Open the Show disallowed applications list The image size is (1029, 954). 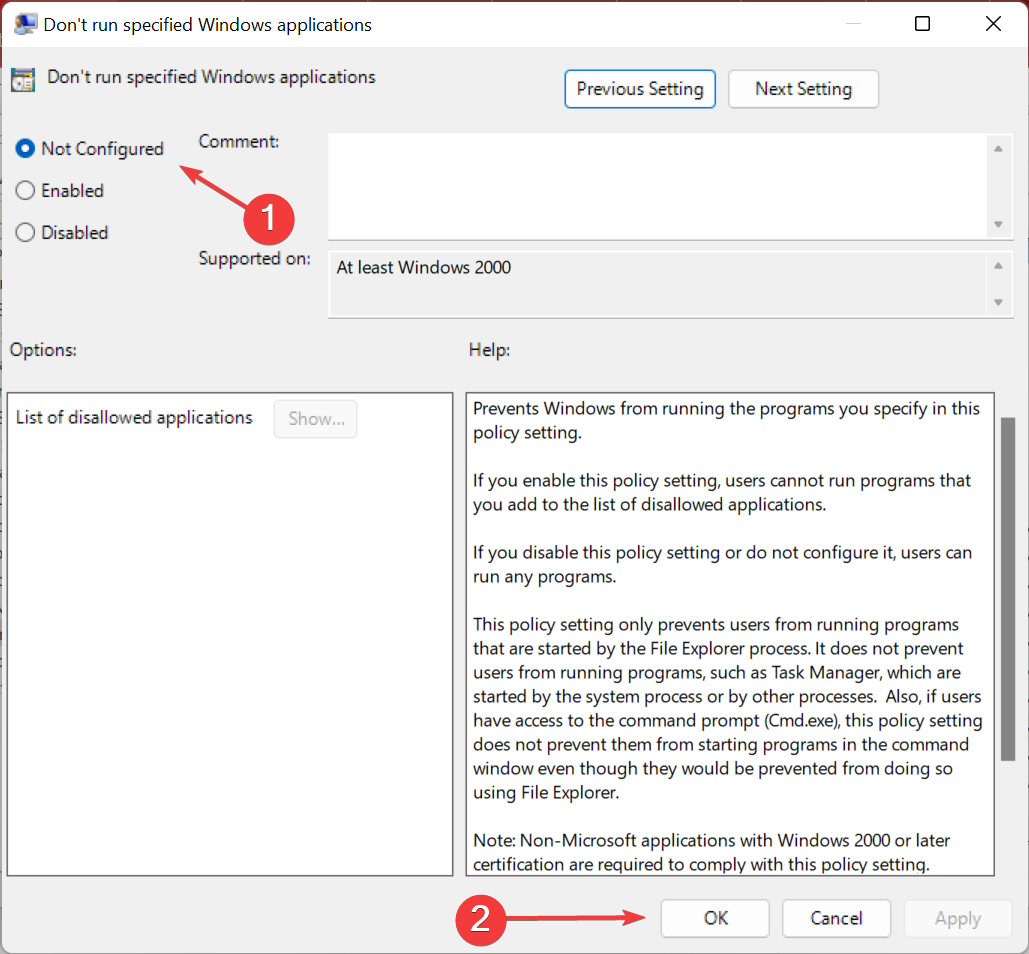pos(316,419)
